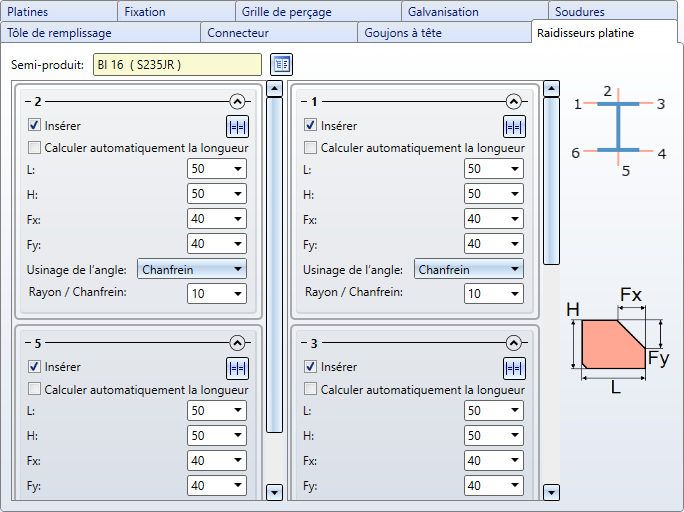Open Fy dropdown in stiffener 2

(217, 244)
